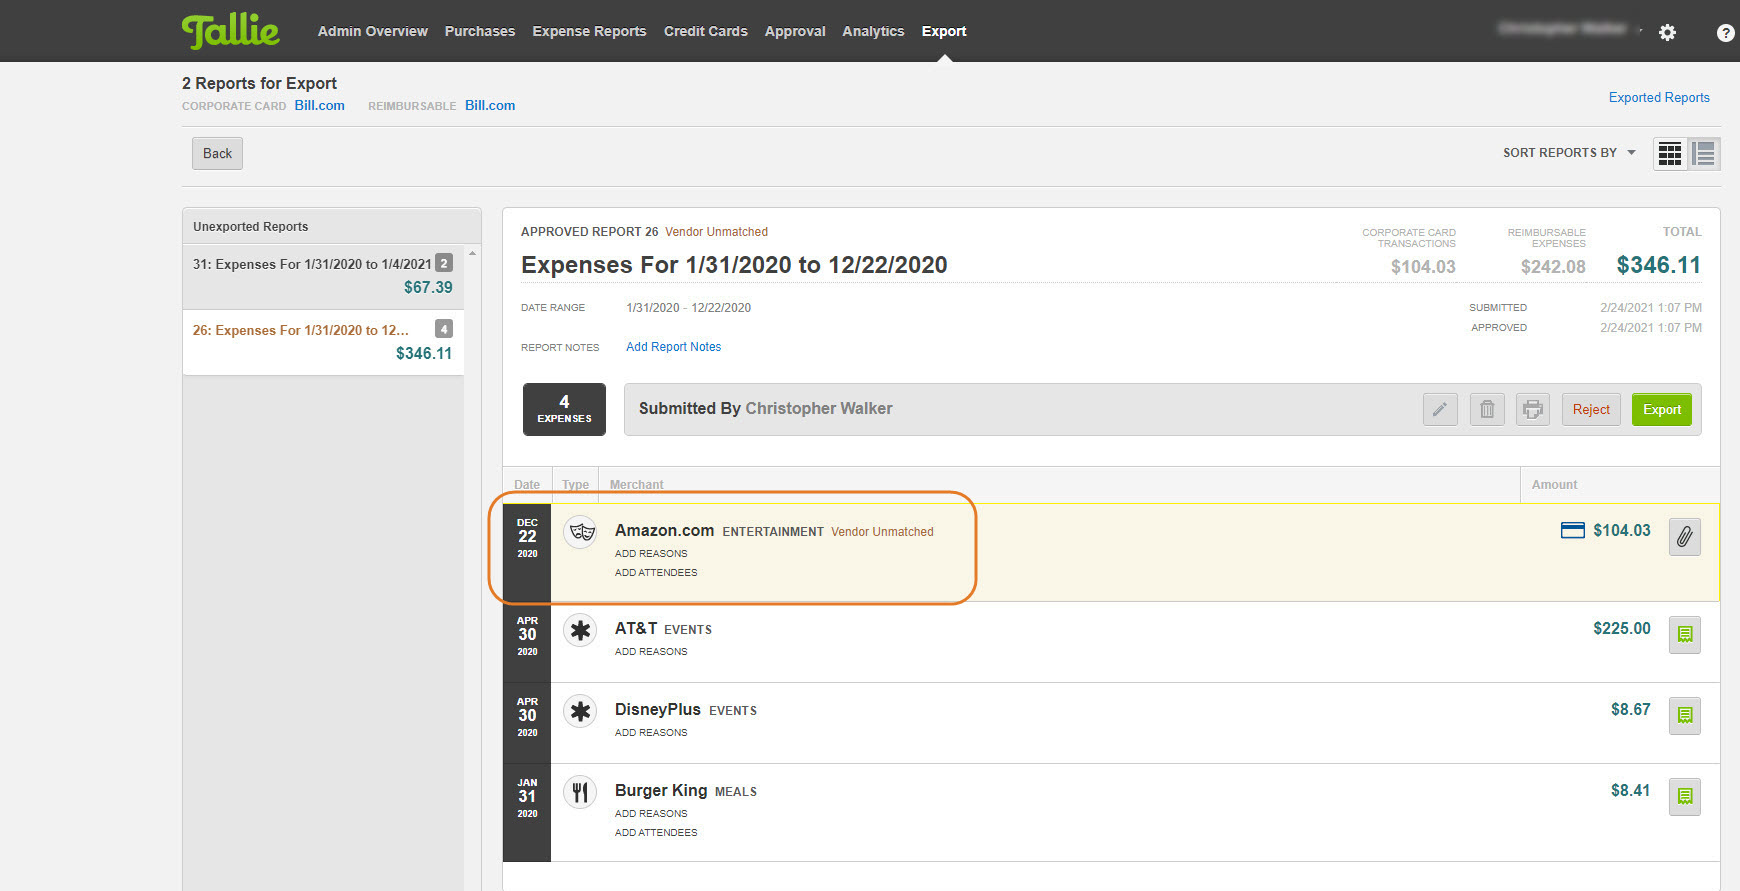
Task: Click the print report icon
Action: pos(1532,409)
